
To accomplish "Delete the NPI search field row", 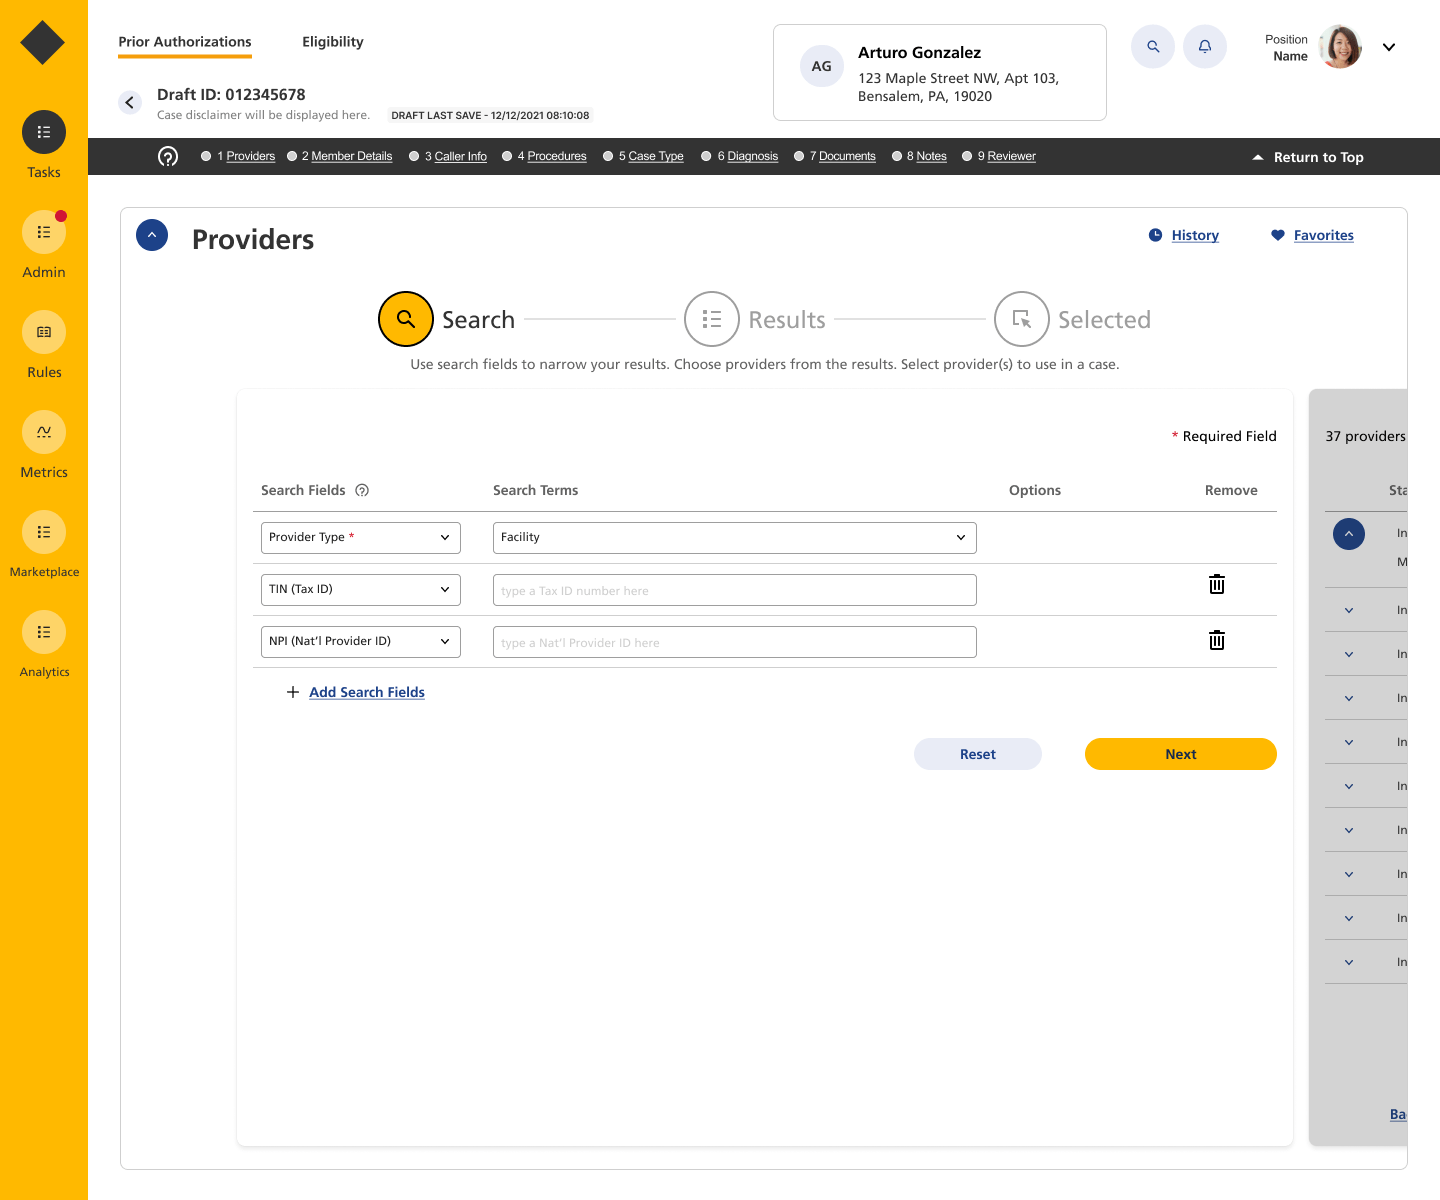I will pyautogui.click(x=1217, y=641).
